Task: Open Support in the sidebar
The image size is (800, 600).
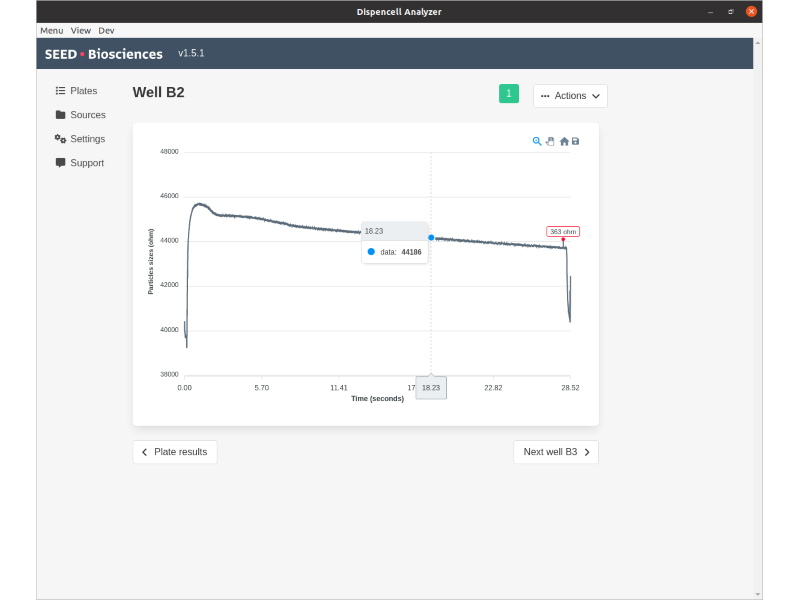Action: 87,163
